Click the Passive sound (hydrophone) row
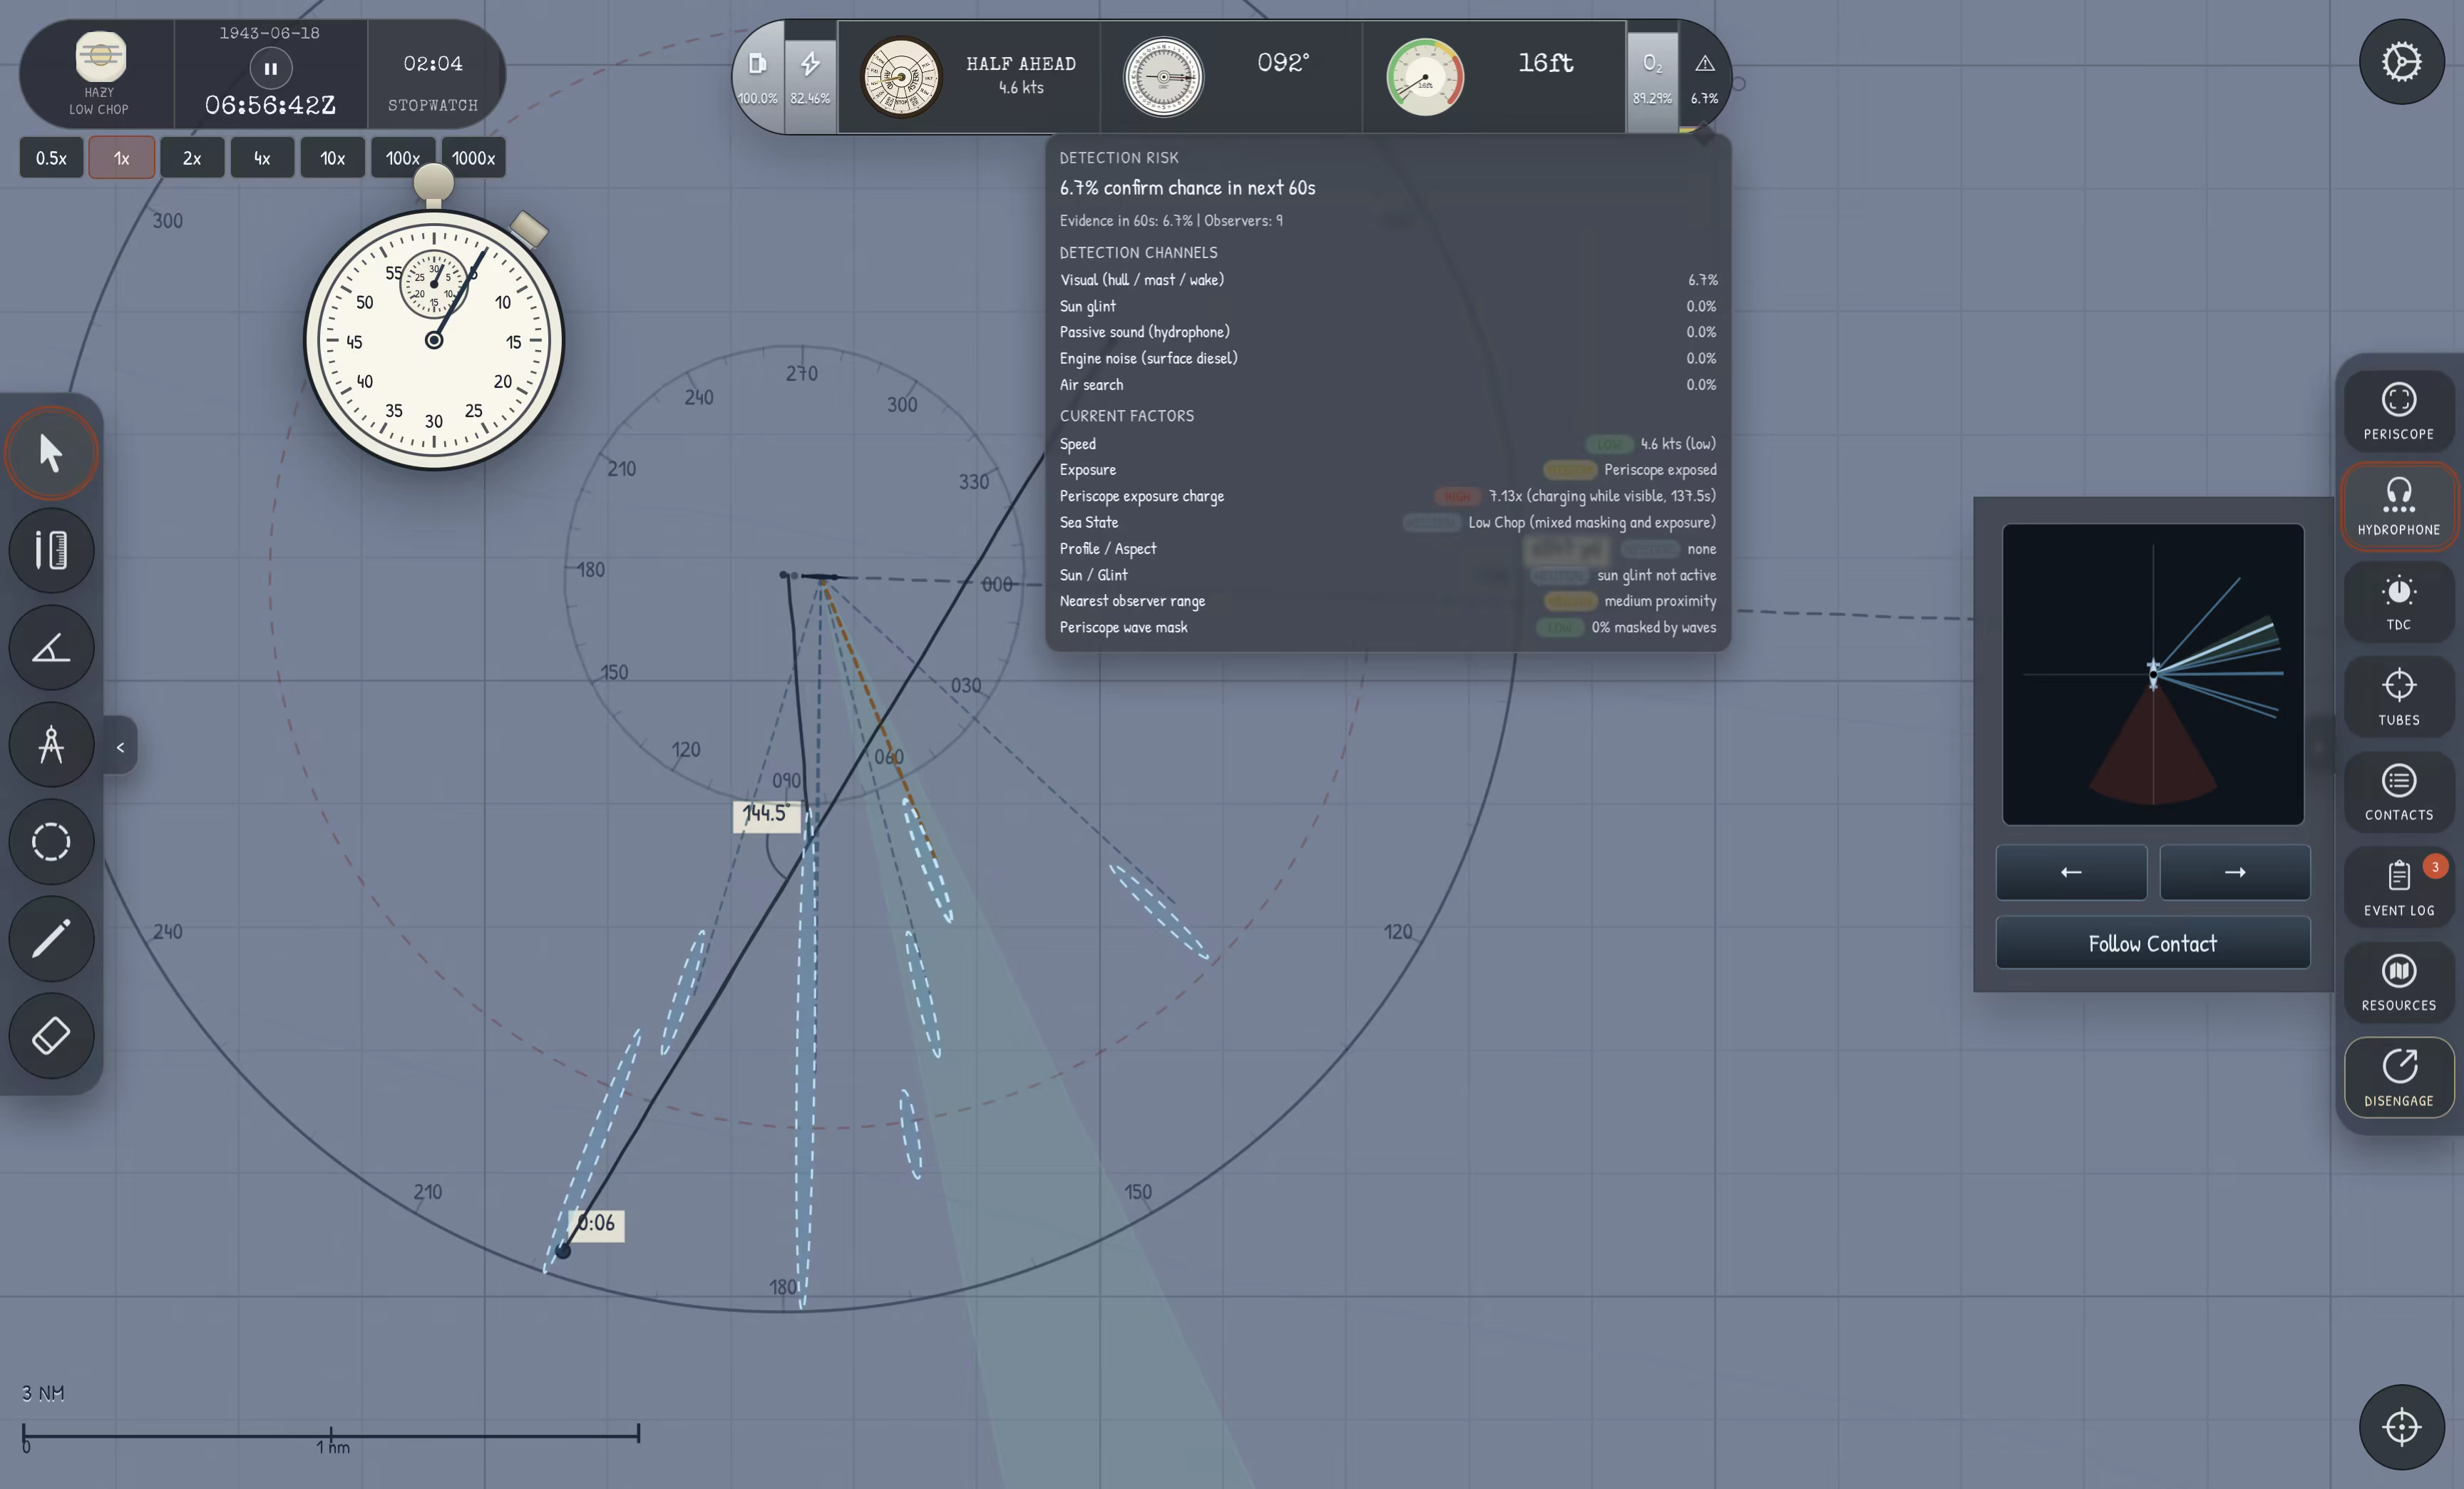The image size is (2464, 1489). [1388, 332]
